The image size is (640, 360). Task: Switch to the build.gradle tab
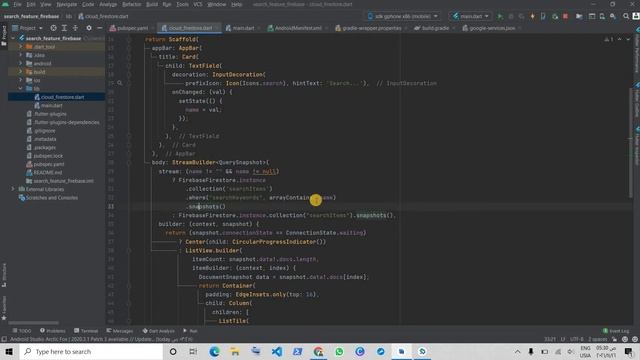432,28
